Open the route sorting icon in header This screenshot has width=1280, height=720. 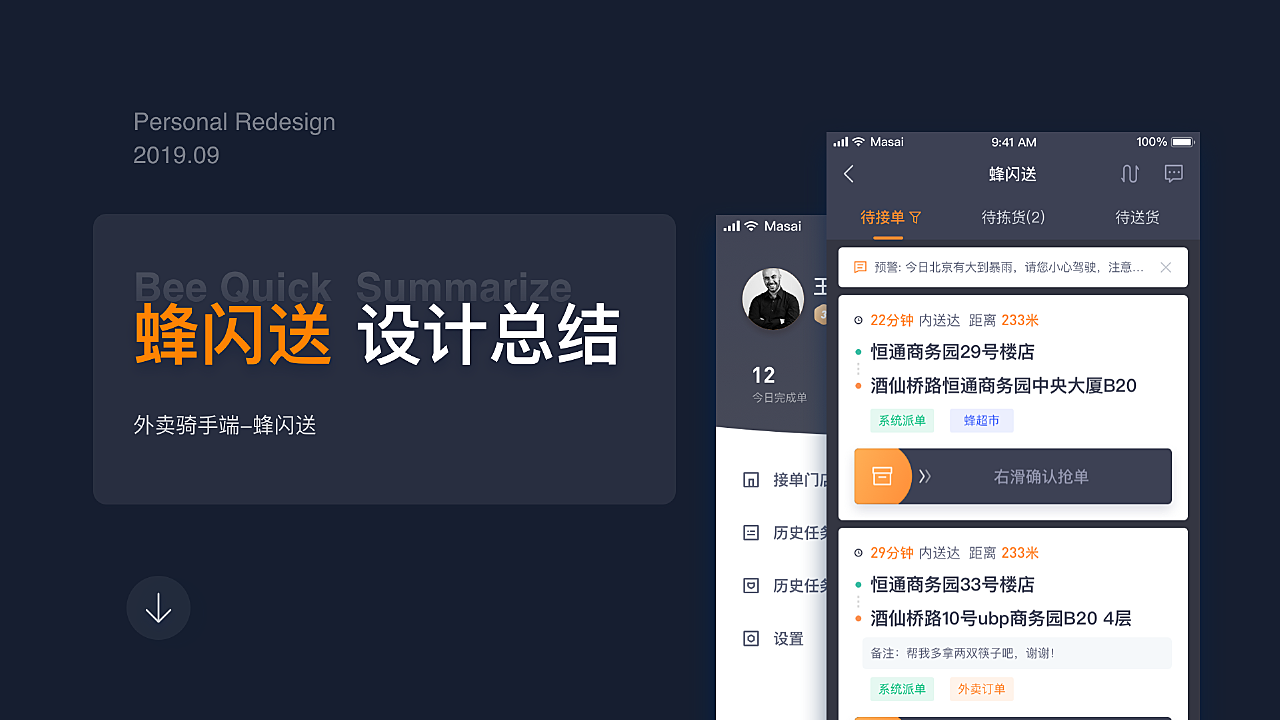pyautogui.click(x=1130, y=174)
